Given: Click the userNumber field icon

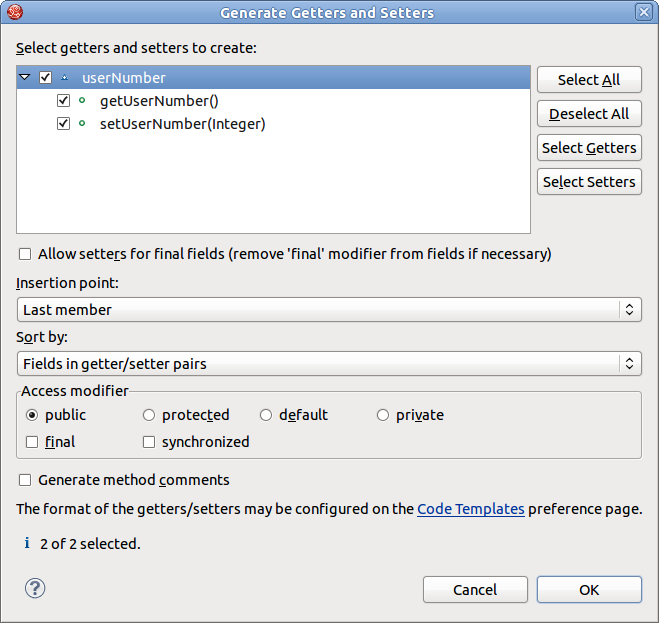Looking at the screenshot, I should tap(65, 78).
